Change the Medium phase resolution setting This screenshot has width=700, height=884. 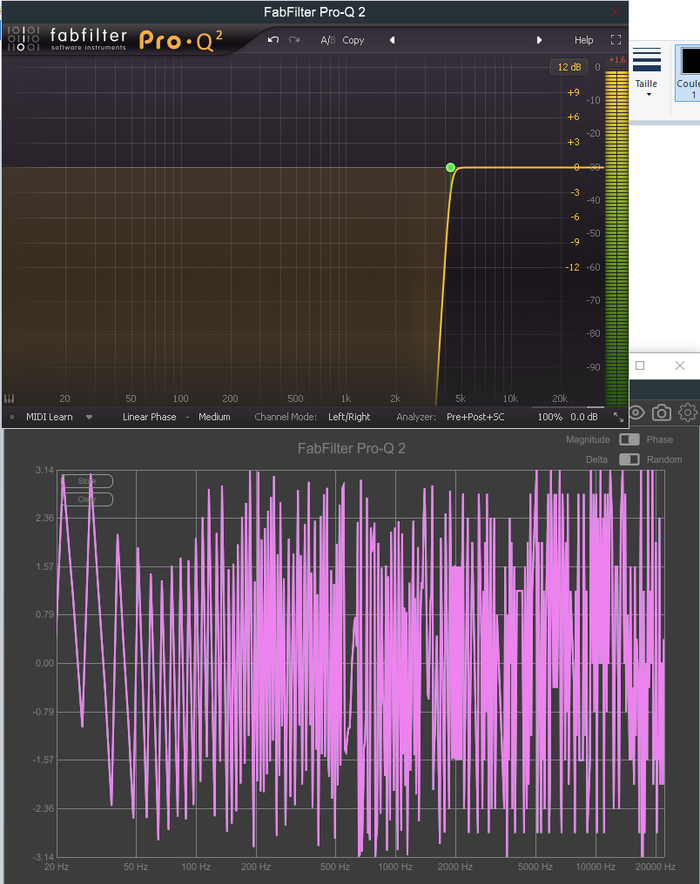click(x=214, y=417)
